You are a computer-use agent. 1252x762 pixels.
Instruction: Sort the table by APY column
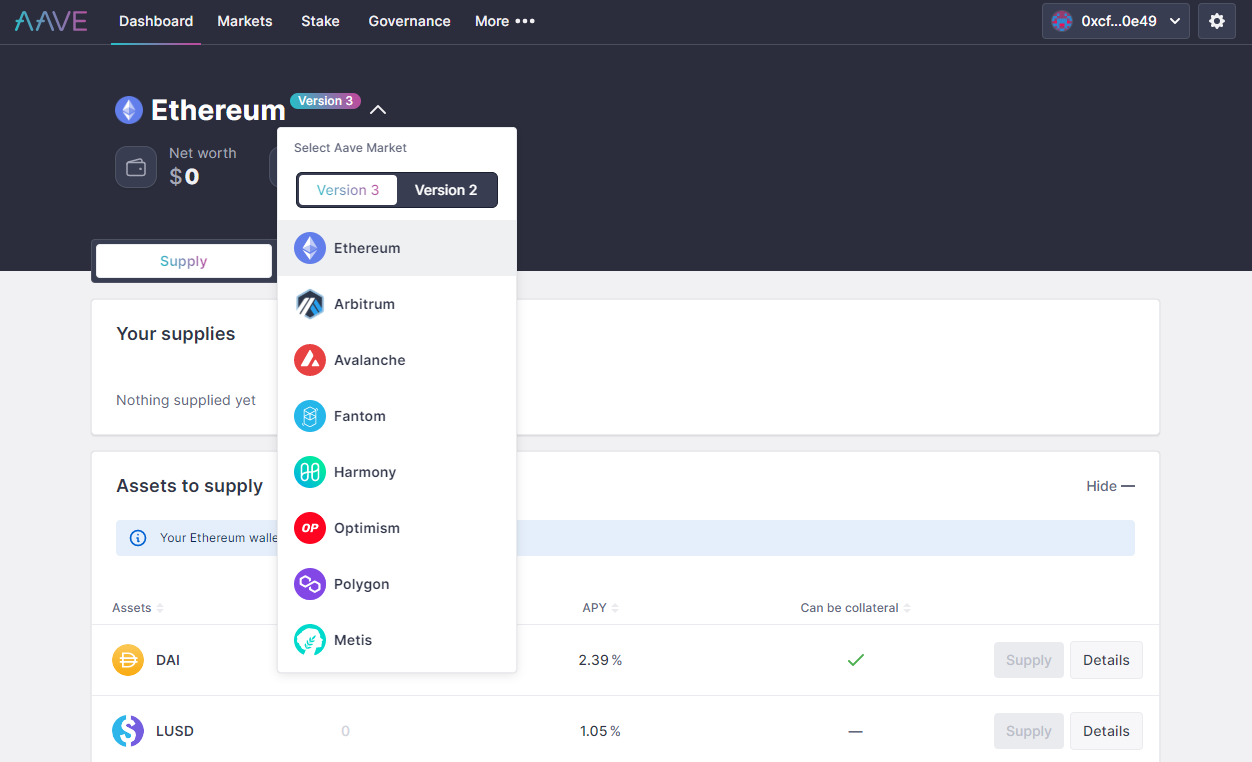tap(601, 608)
